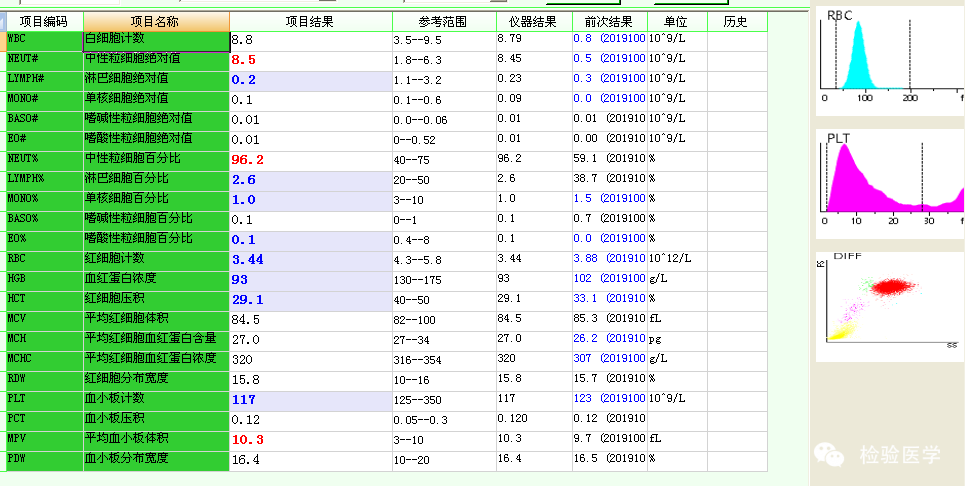Select the 淋巴细胞绝对值 name cell
The height and width of the screenshot is (487, 966).
[156, 81]
